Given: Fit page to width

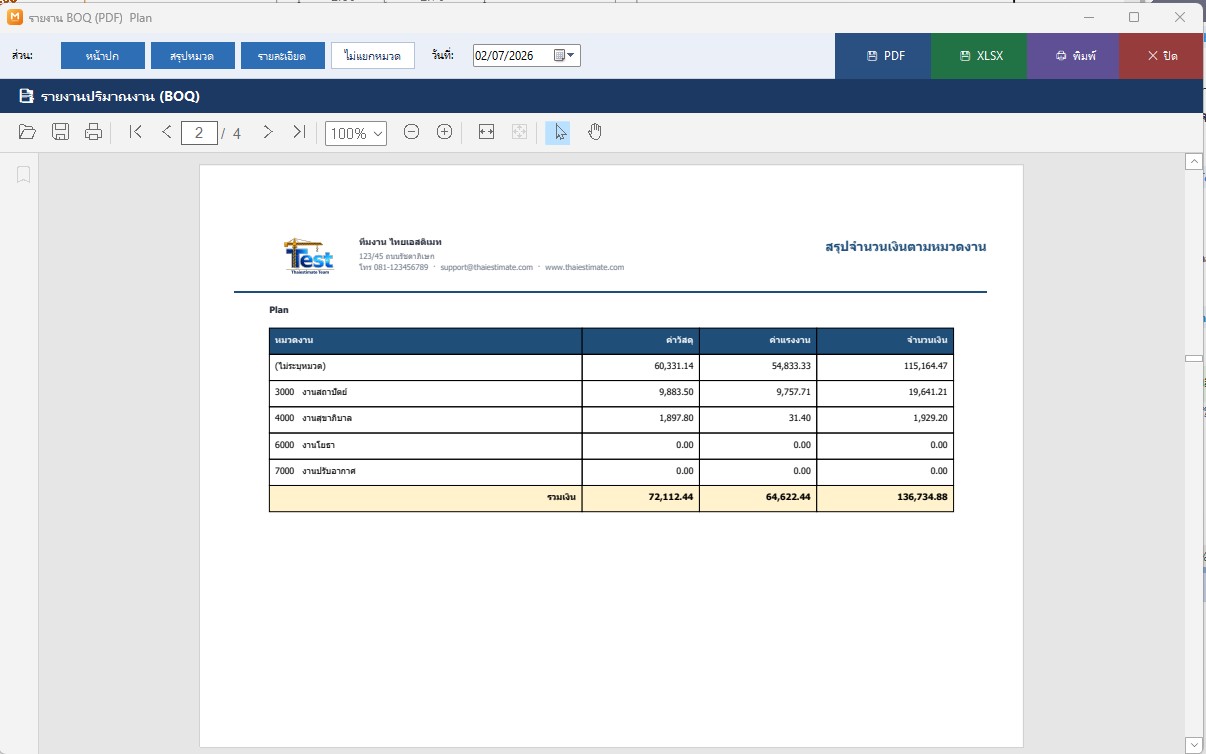Looking at the screenshot, I should point(487,132).
